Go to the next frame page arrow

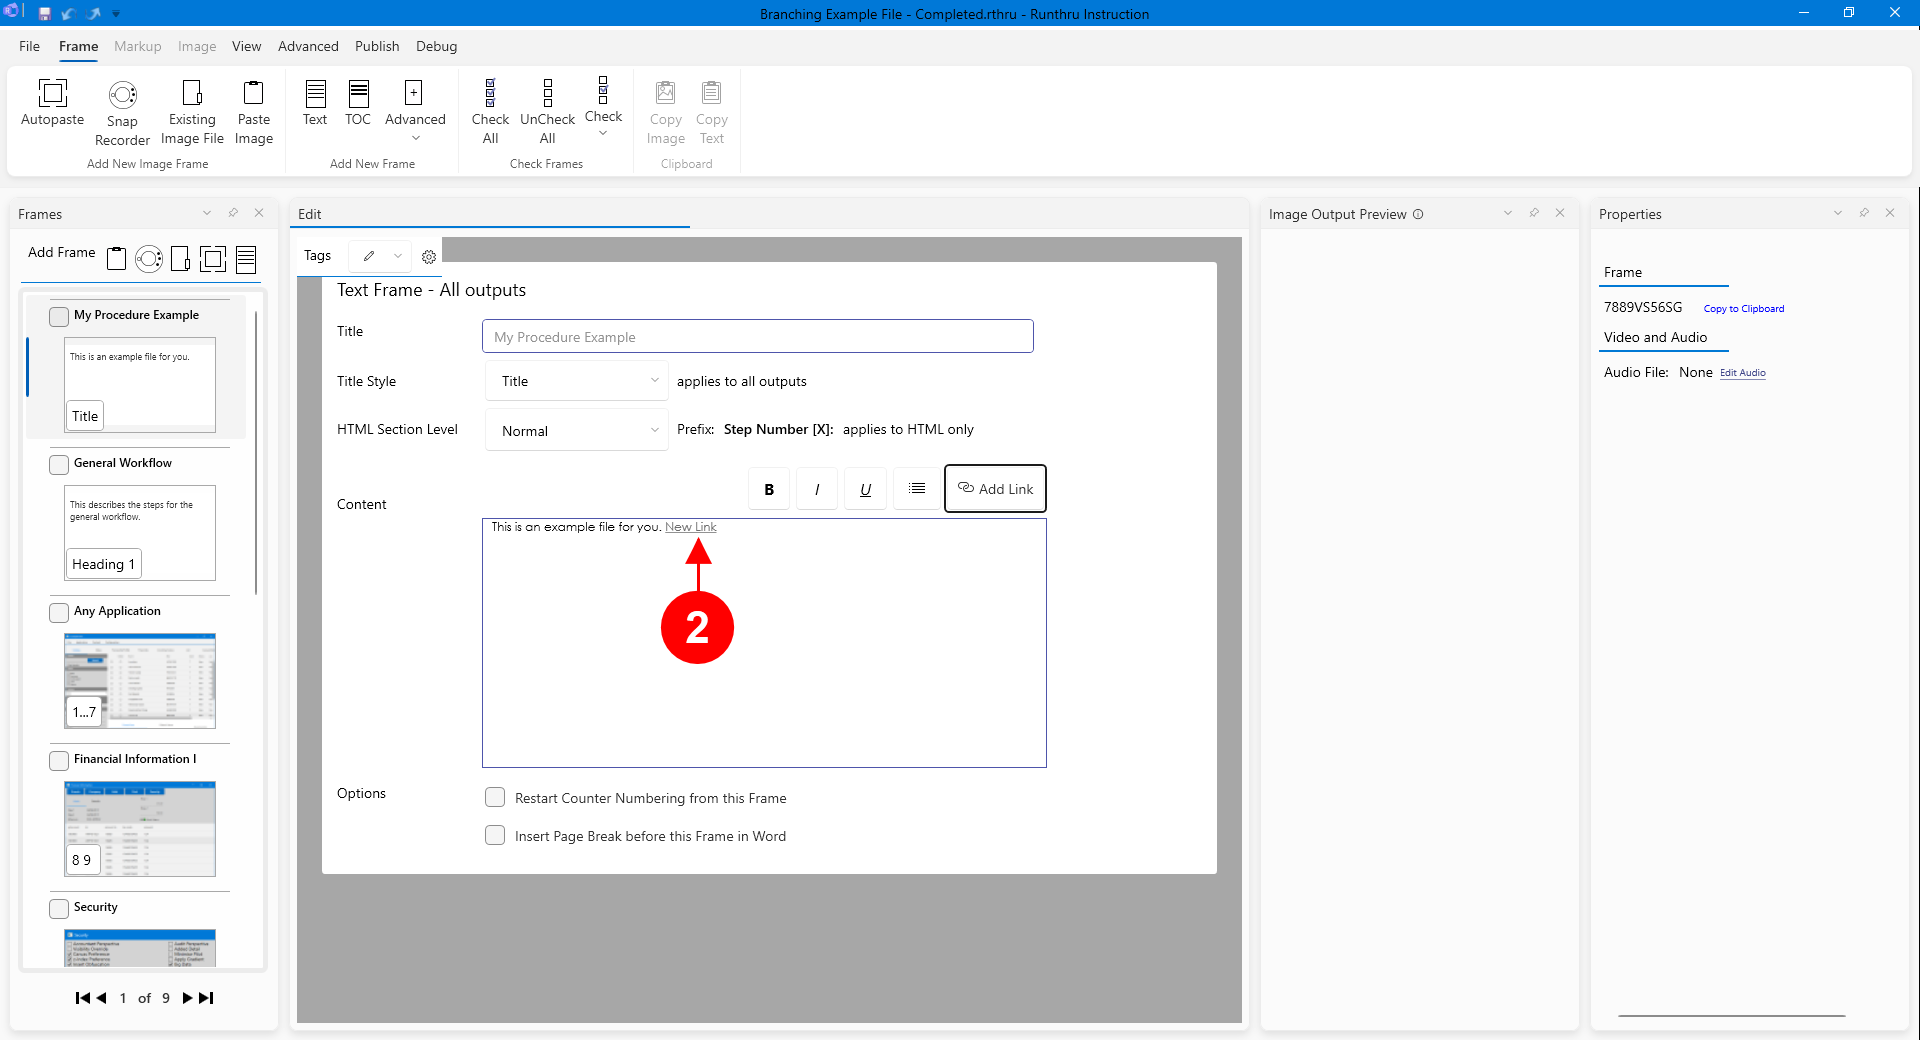pos(187,998)
